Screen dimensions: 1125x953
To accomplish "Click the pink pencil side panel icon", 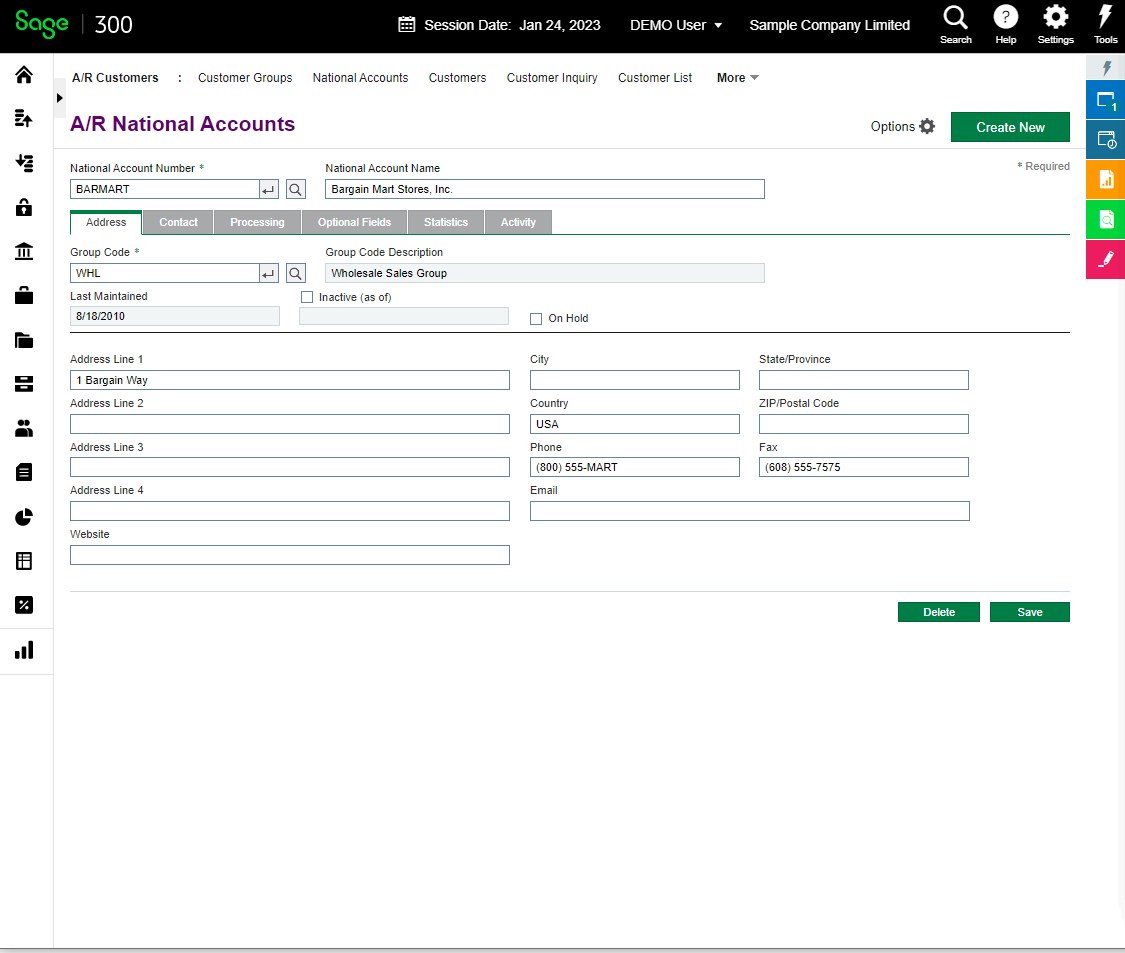I will point(1106,259).
